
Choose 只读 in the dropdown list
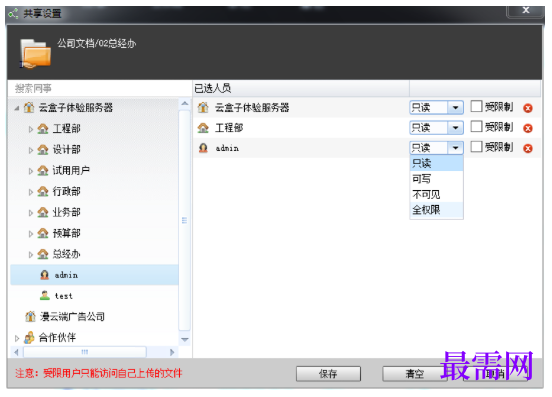[x=437, y=163]
